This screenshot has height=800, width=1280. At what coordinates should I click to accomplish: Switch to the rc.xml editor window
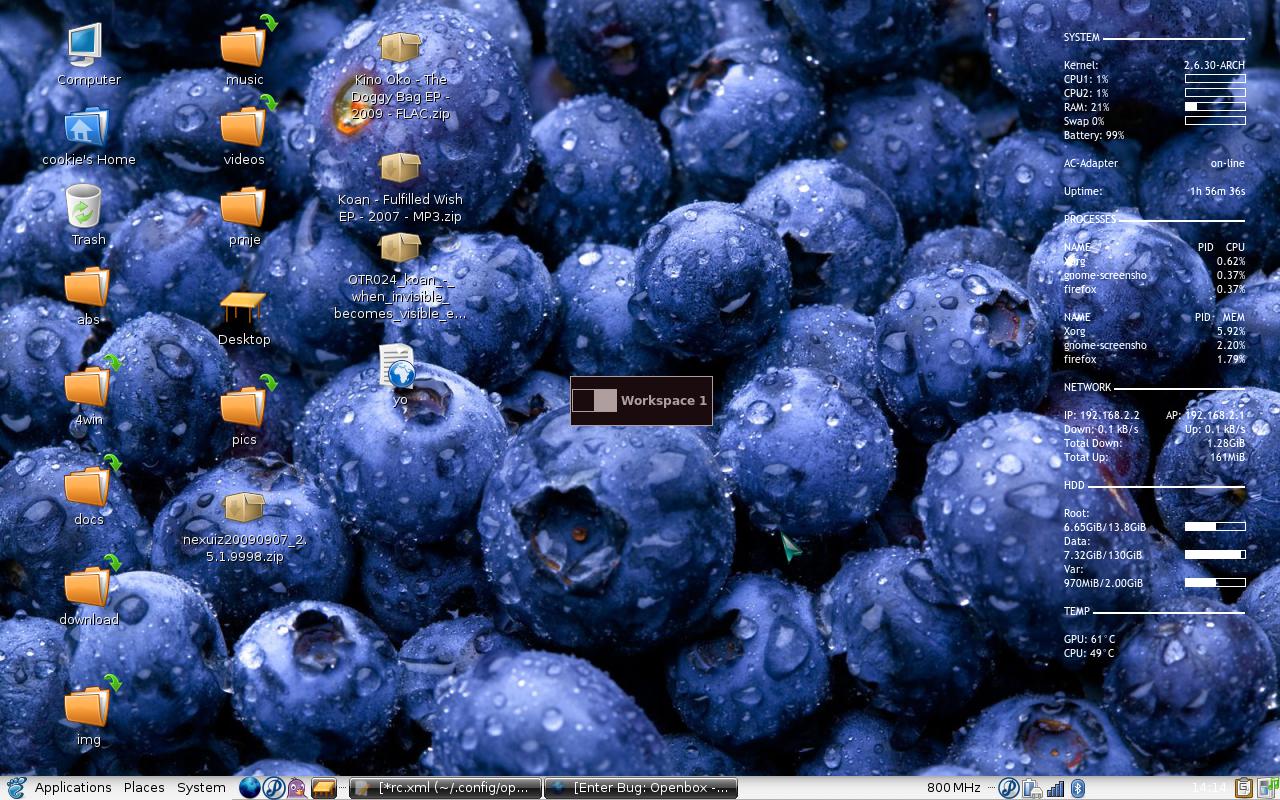click(x=445, y=788)
